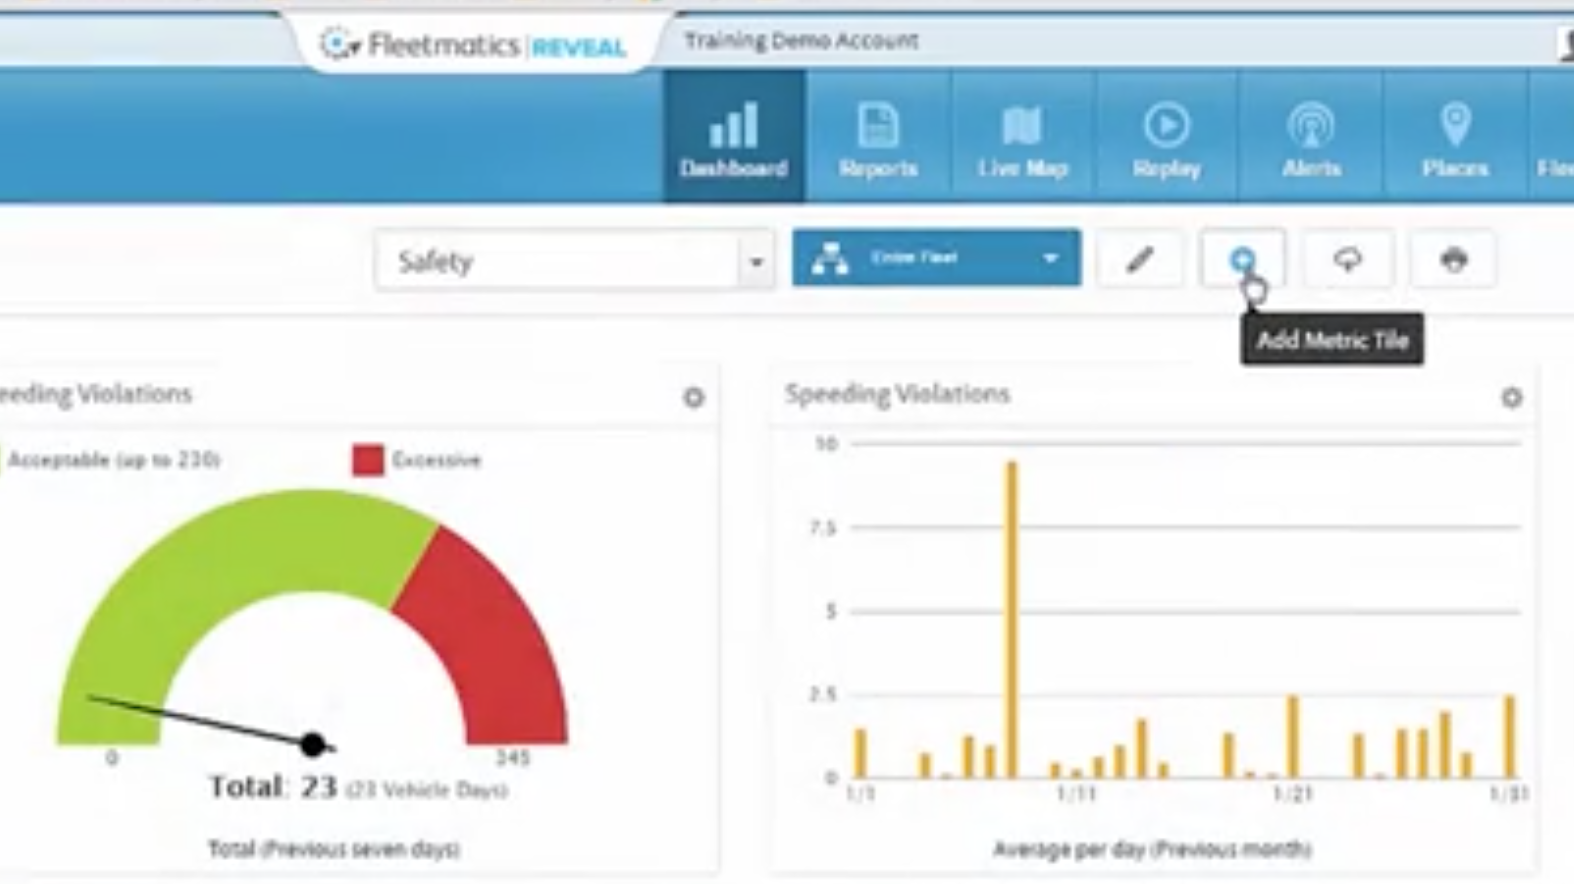Click the arrow on the Safety combo box
The height and width of the screenshot is (884, 1574).
click(756, 262)
